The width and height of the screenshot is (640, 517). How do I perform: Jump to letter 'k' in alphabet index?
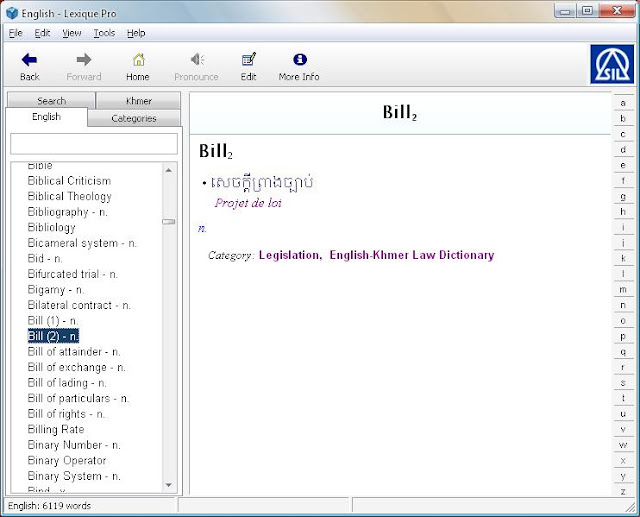click(623, 258)
